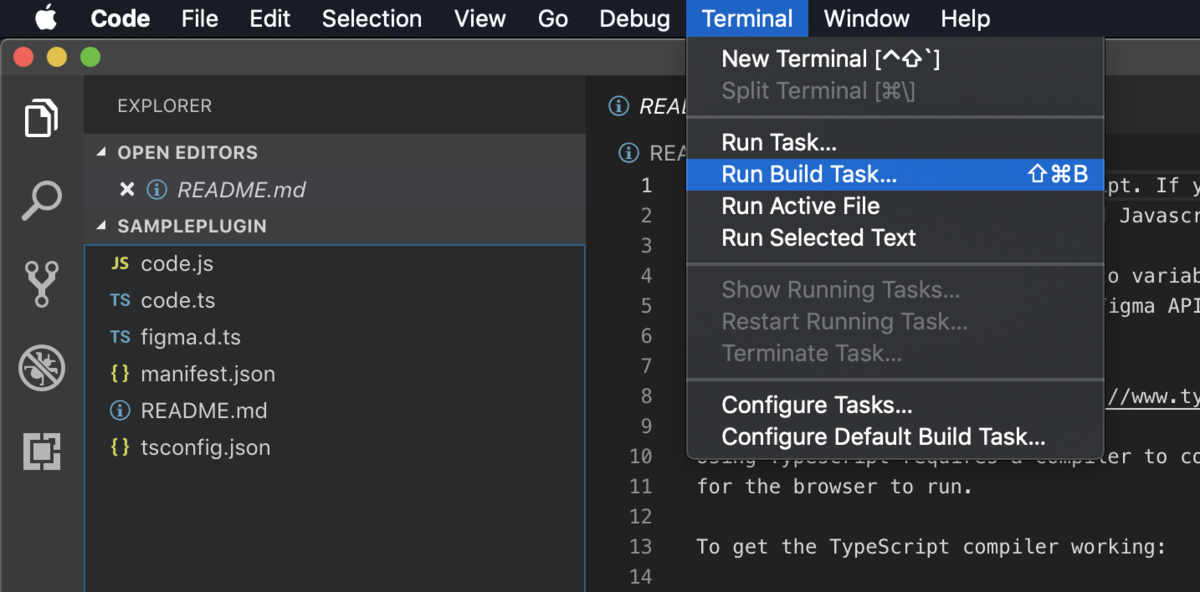Click line number 13 in the editor
1200x592 pixels.
(640, 546)
